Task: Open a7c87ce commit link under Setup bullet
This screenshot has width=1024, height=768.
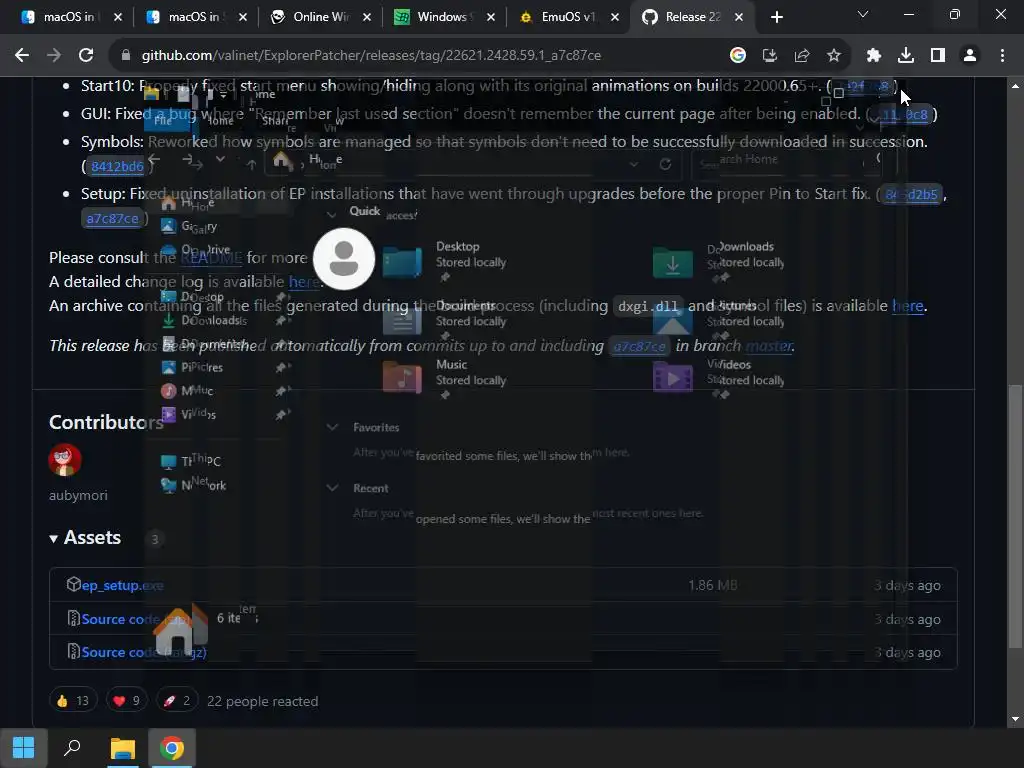Action: (112, 218)
